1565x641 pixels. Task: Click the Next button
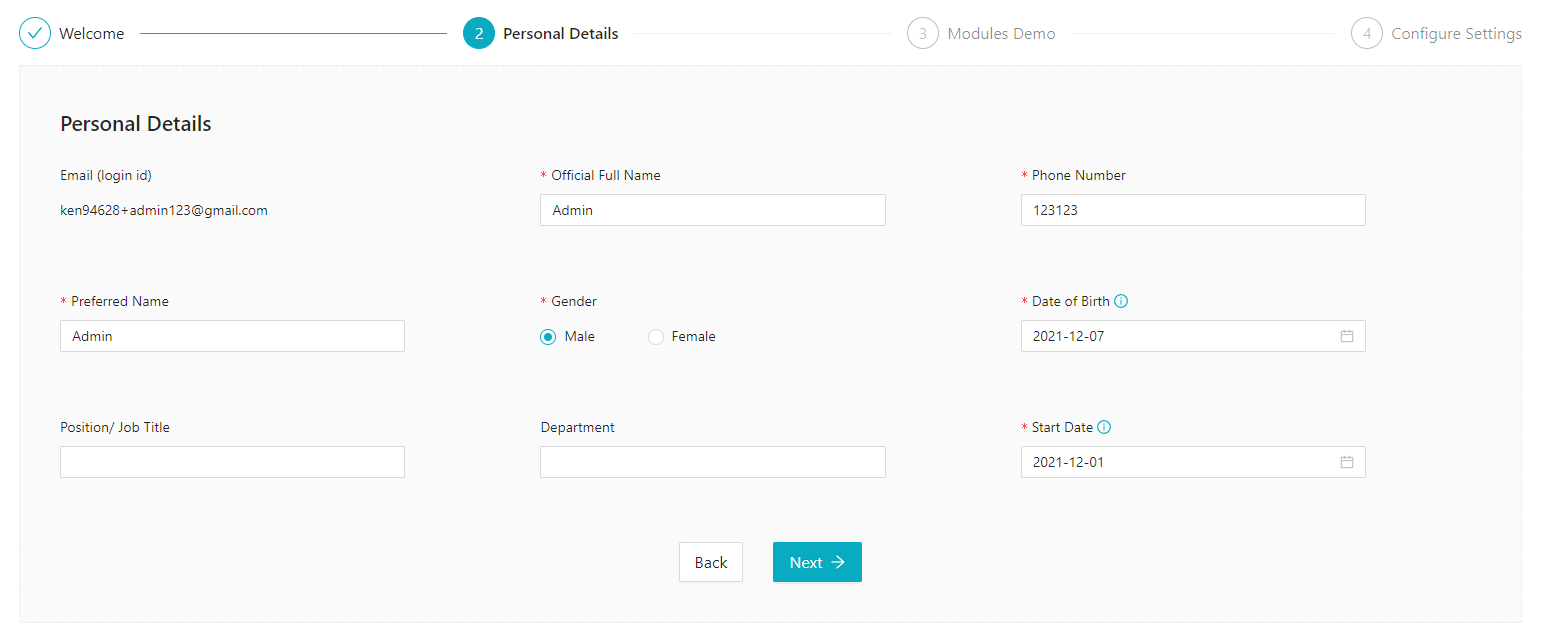click(817, 562)
